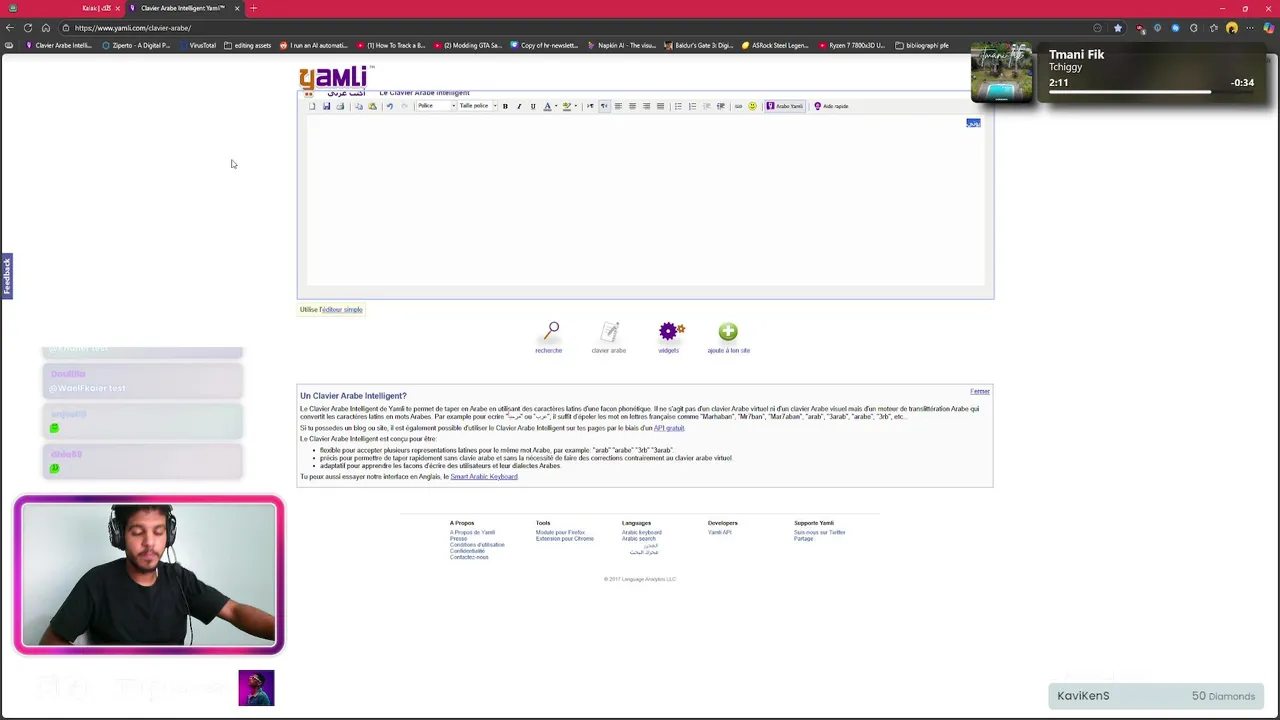This screenshot has height=720, width=1280.
Task: Click 'Yamli API' footer link
Action: [x=720, y=533]
